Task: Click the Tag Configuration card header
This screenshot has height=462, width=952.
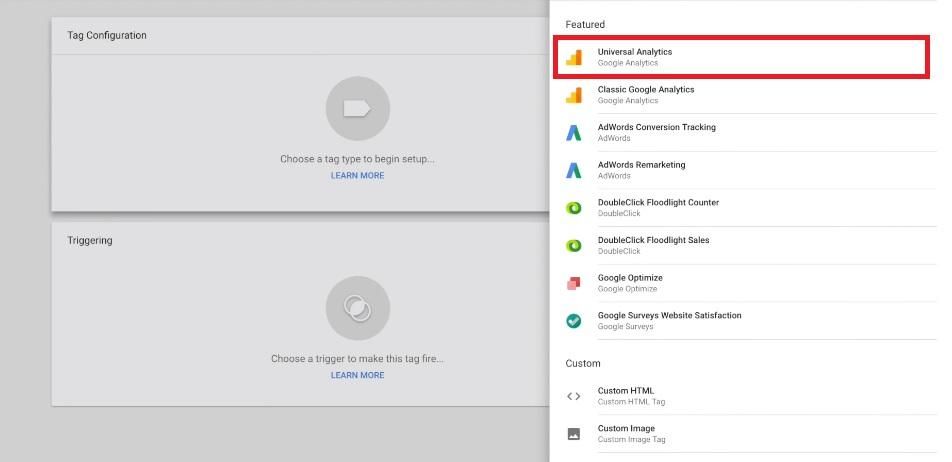Action: click(107, 36)
